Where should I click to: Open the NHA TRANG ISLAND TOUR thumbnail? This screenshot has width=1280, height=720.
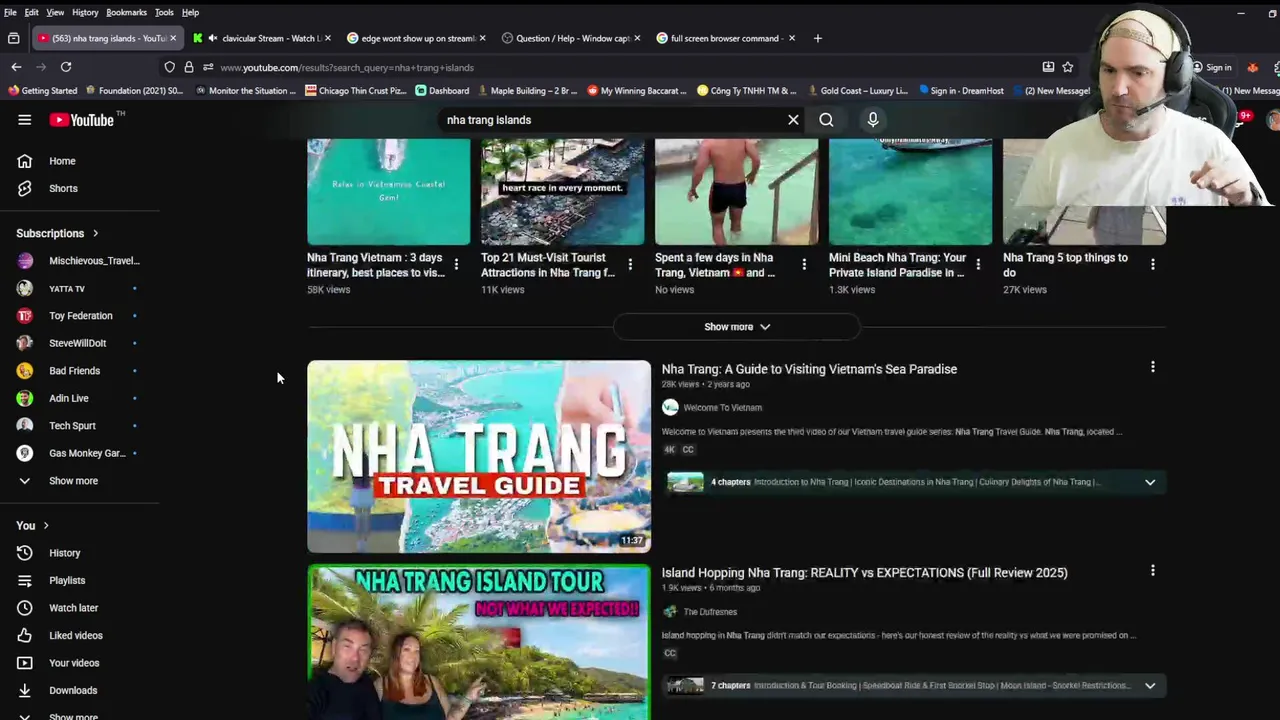pyautogui.click(x=479, y=642)
